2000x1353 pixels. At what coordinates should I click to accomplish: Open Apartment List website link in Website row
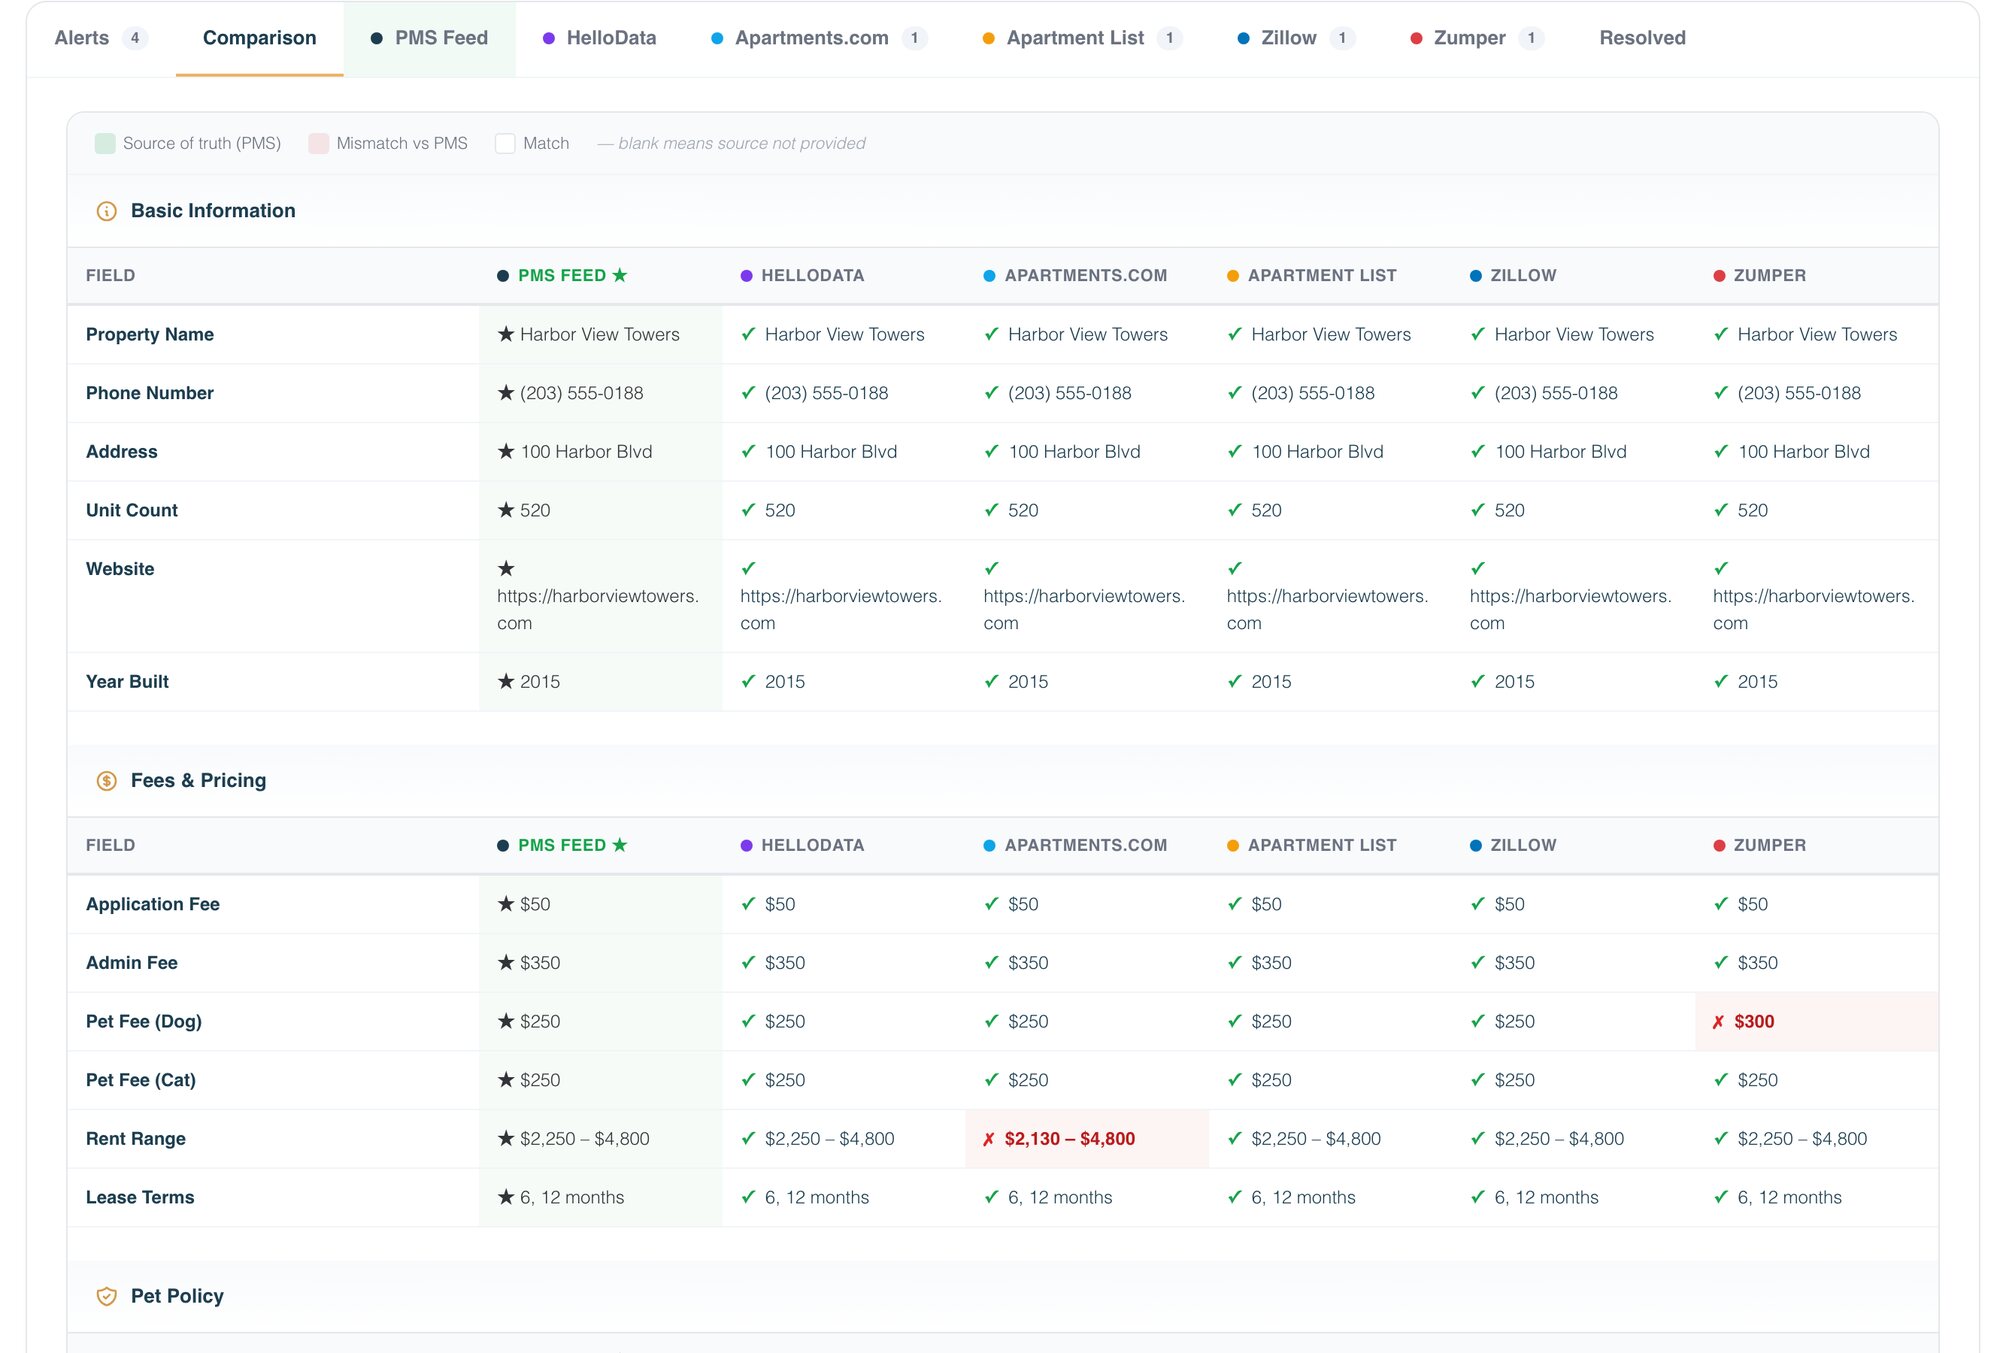click(x=1327, y=609)
